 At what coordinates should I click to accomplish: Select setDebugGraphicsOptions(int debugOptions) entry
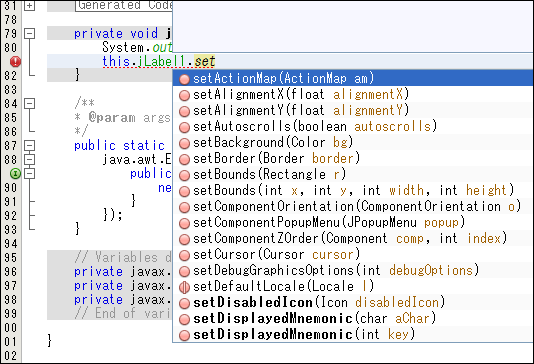coord(353,270)
